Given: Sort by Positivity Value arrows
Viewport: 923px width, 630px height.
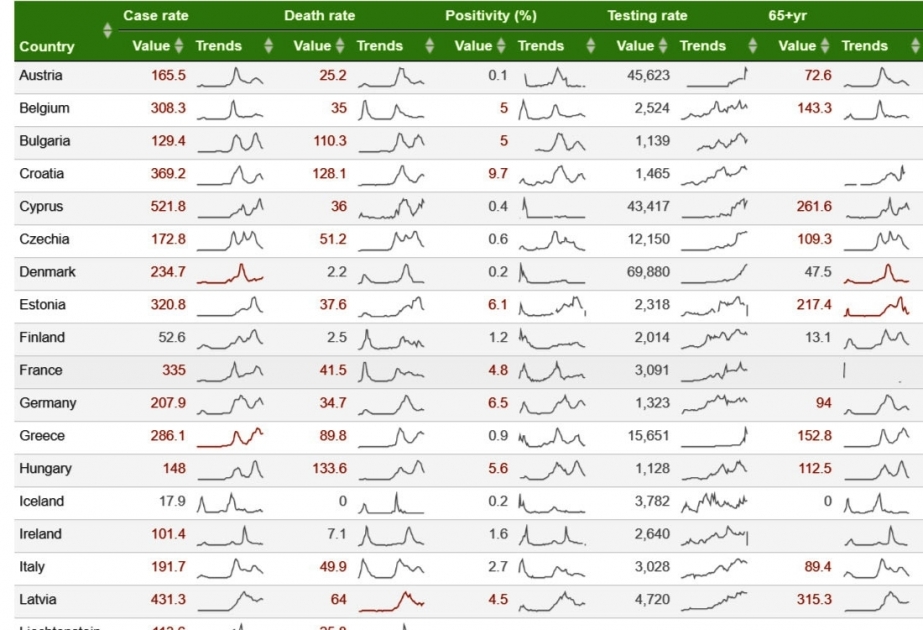Looking at the screenshot, I should click(x=502, y=46).
